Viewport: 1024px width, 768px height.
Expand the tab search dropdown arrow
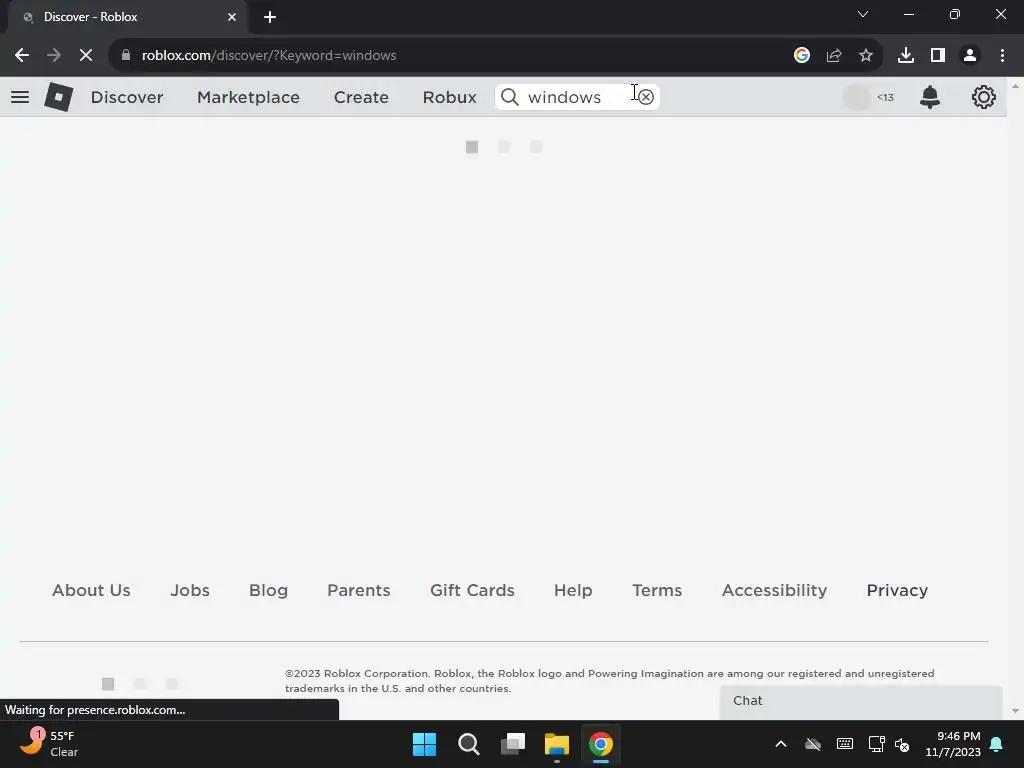point(863,14)
